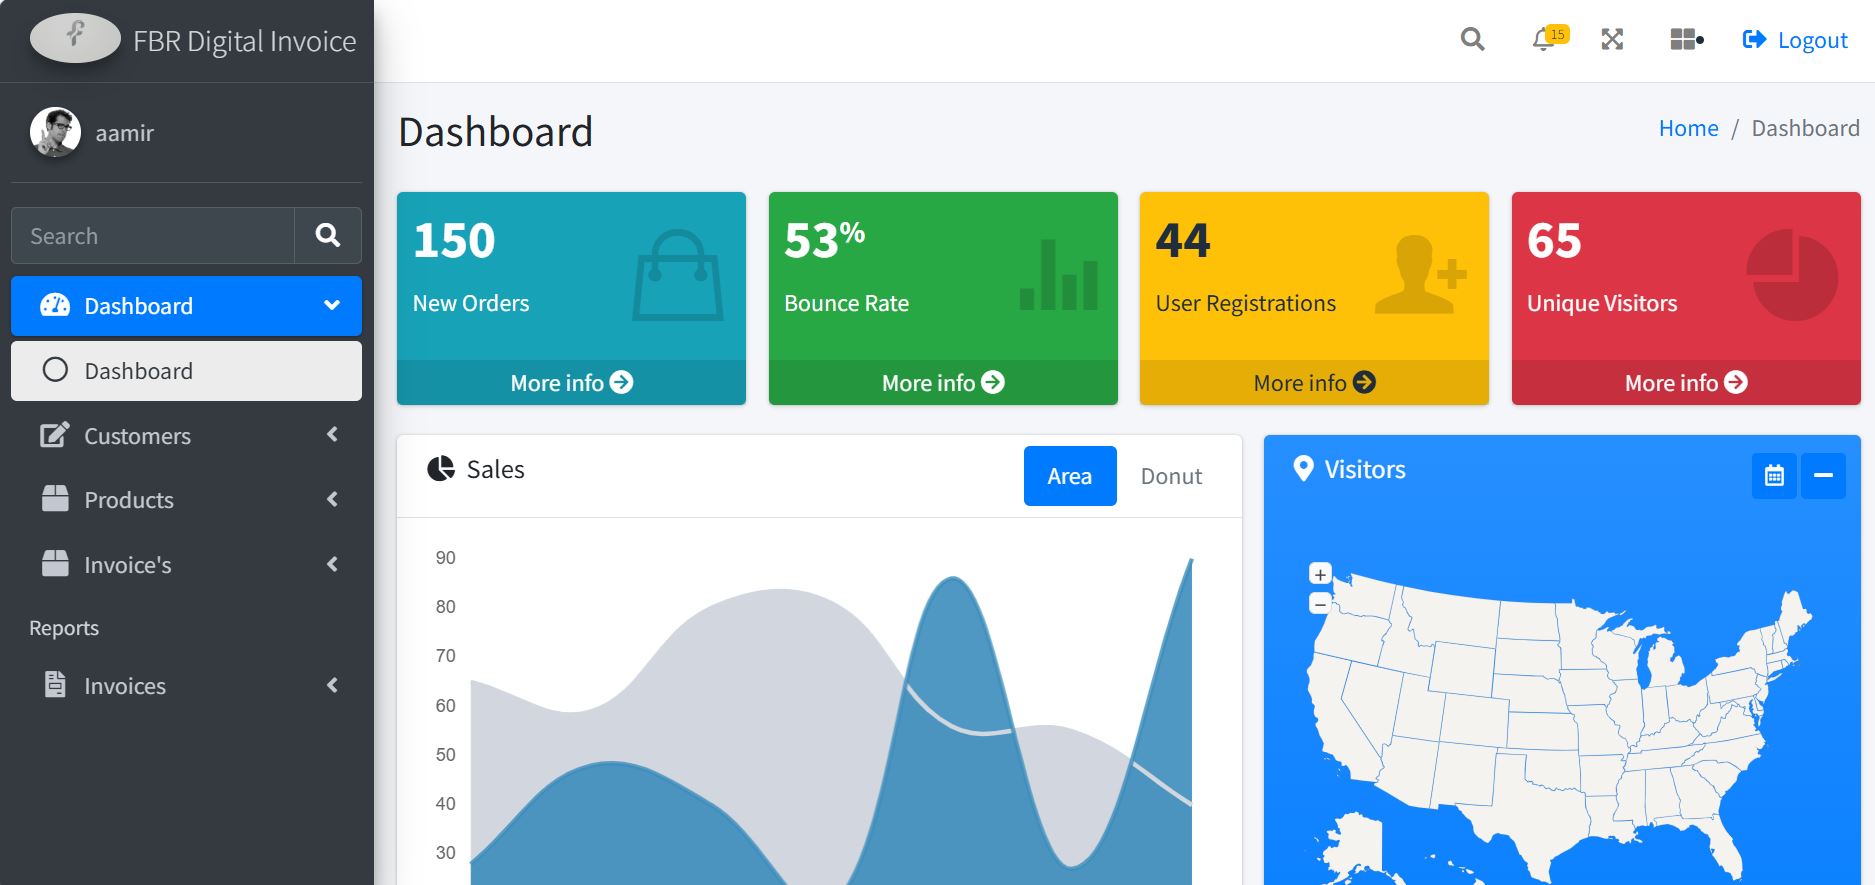
Task: Collapse the active Dashboard menu chevron
Action: click(332, 305)
